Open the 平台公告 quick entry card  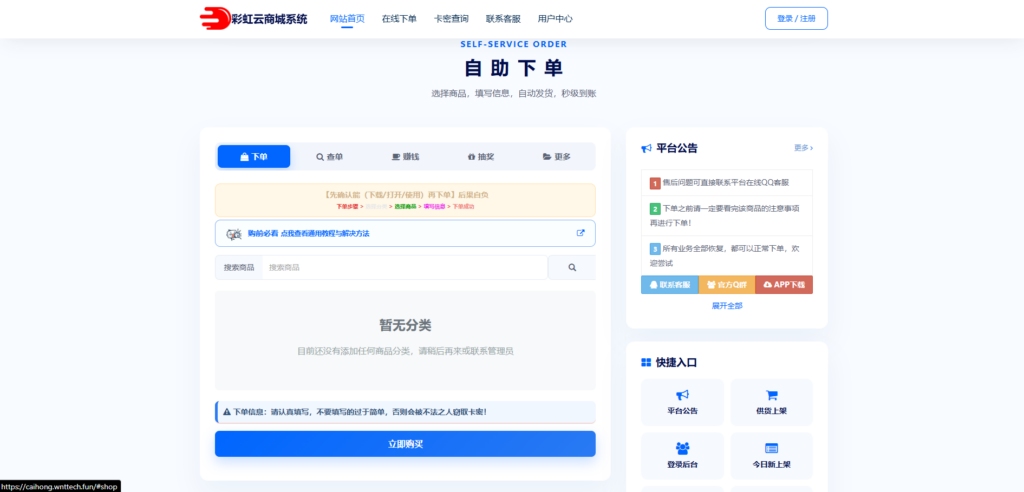pyautogui.click(x=682, y=402)
